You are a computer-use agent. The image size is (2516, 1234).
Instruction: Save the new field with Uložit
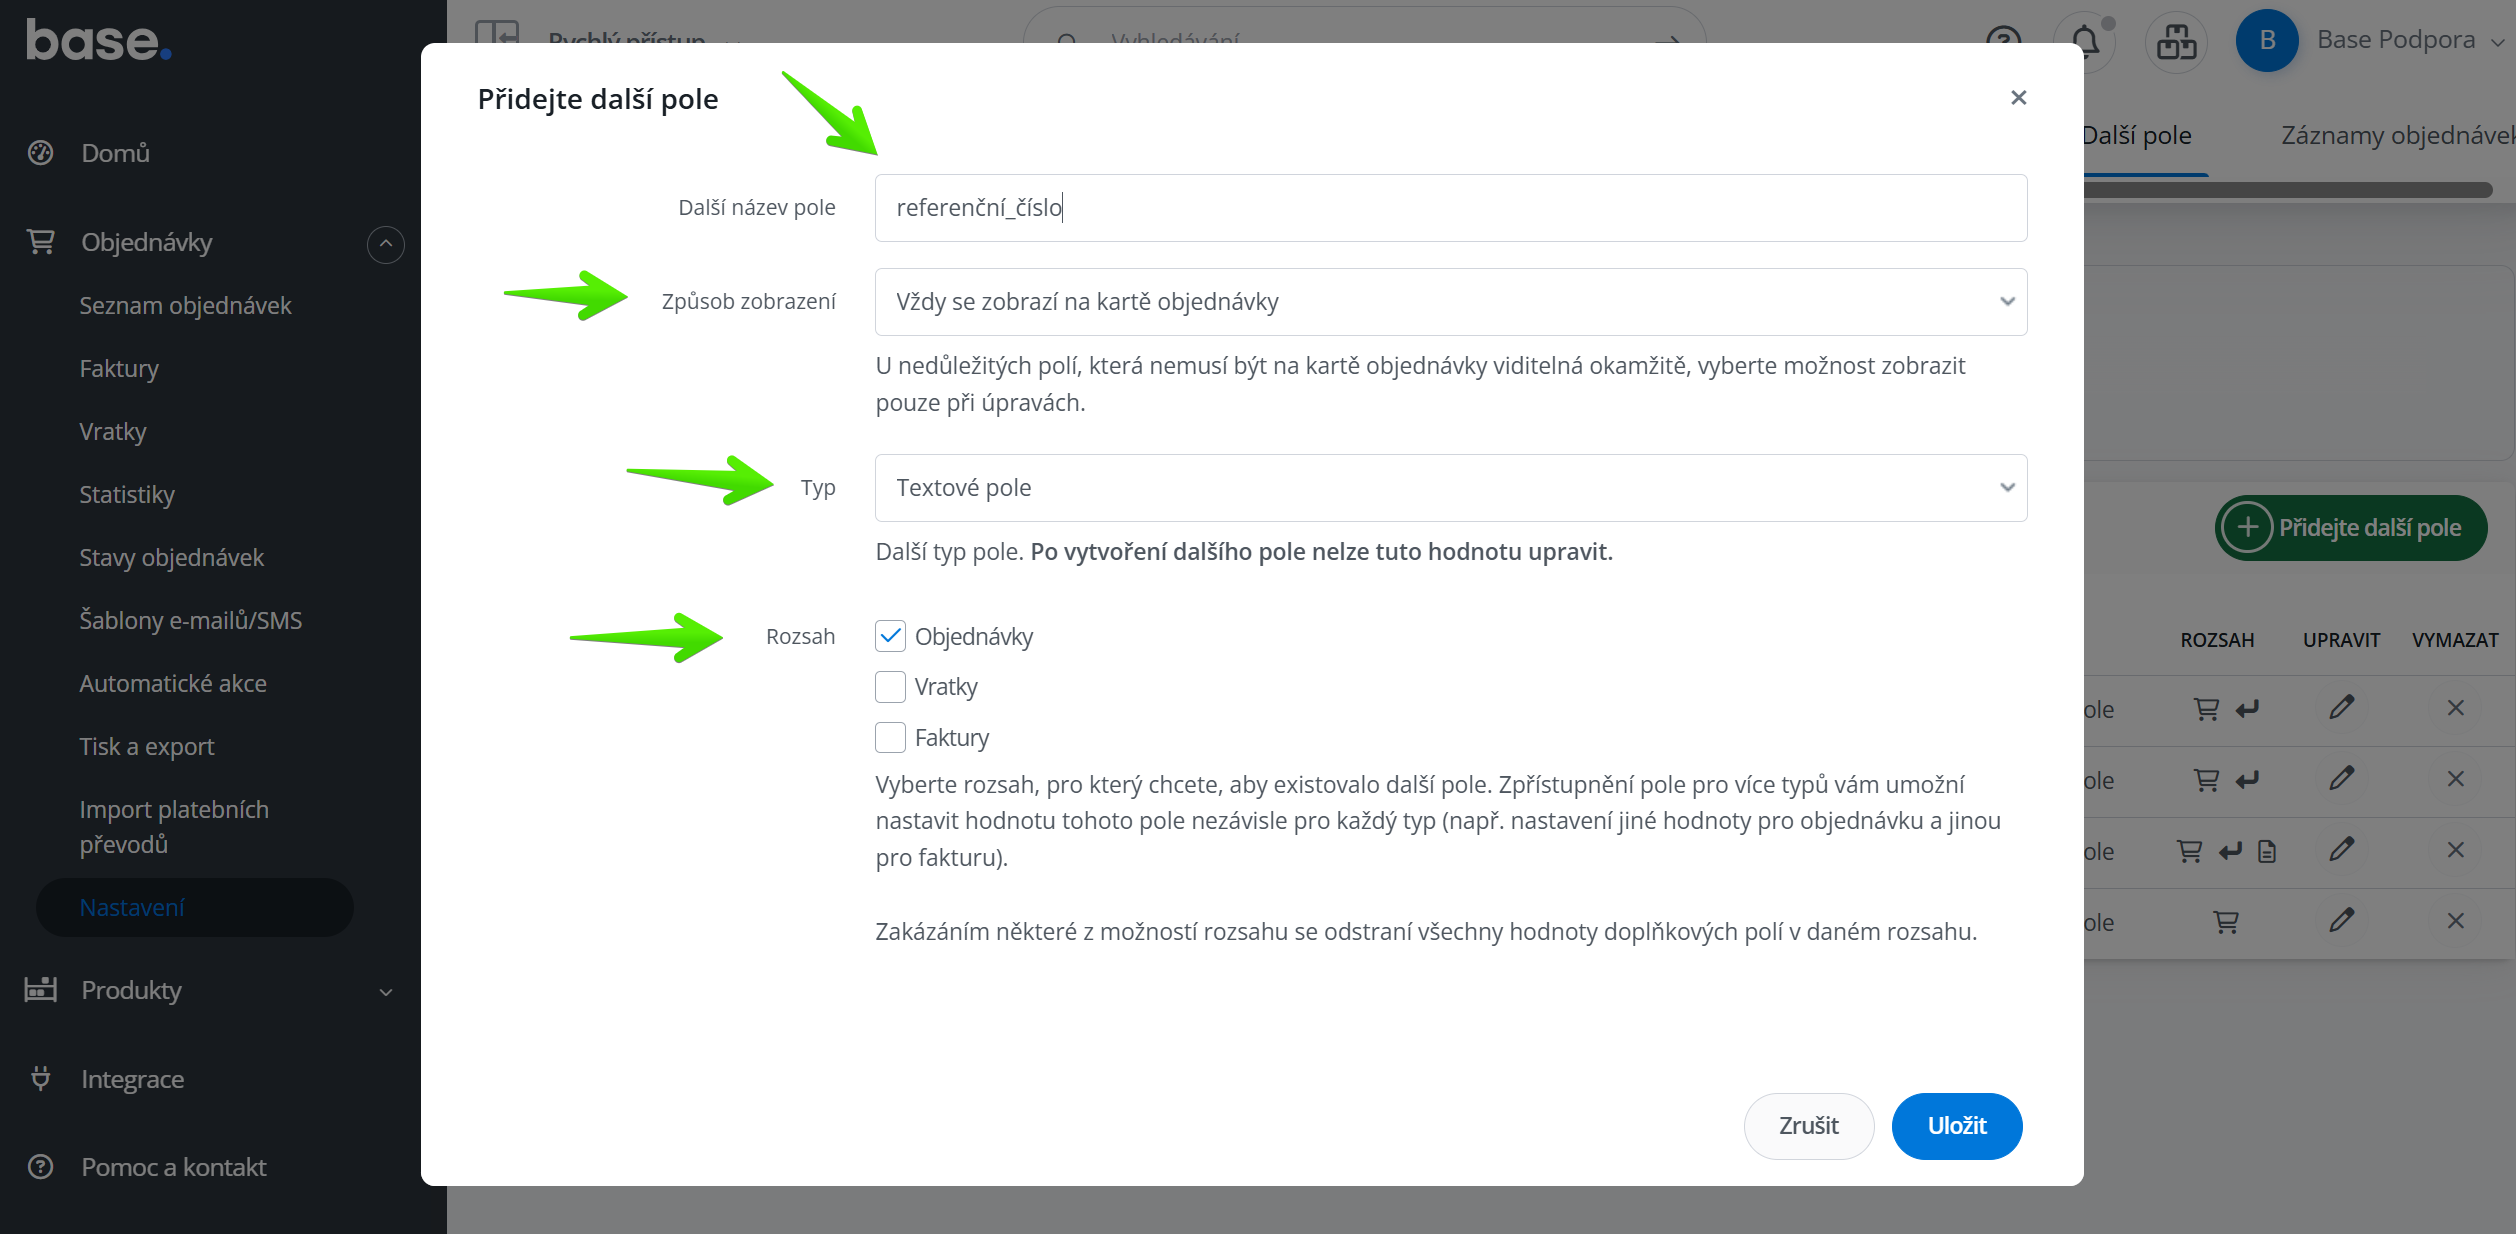point(1956,1126)
